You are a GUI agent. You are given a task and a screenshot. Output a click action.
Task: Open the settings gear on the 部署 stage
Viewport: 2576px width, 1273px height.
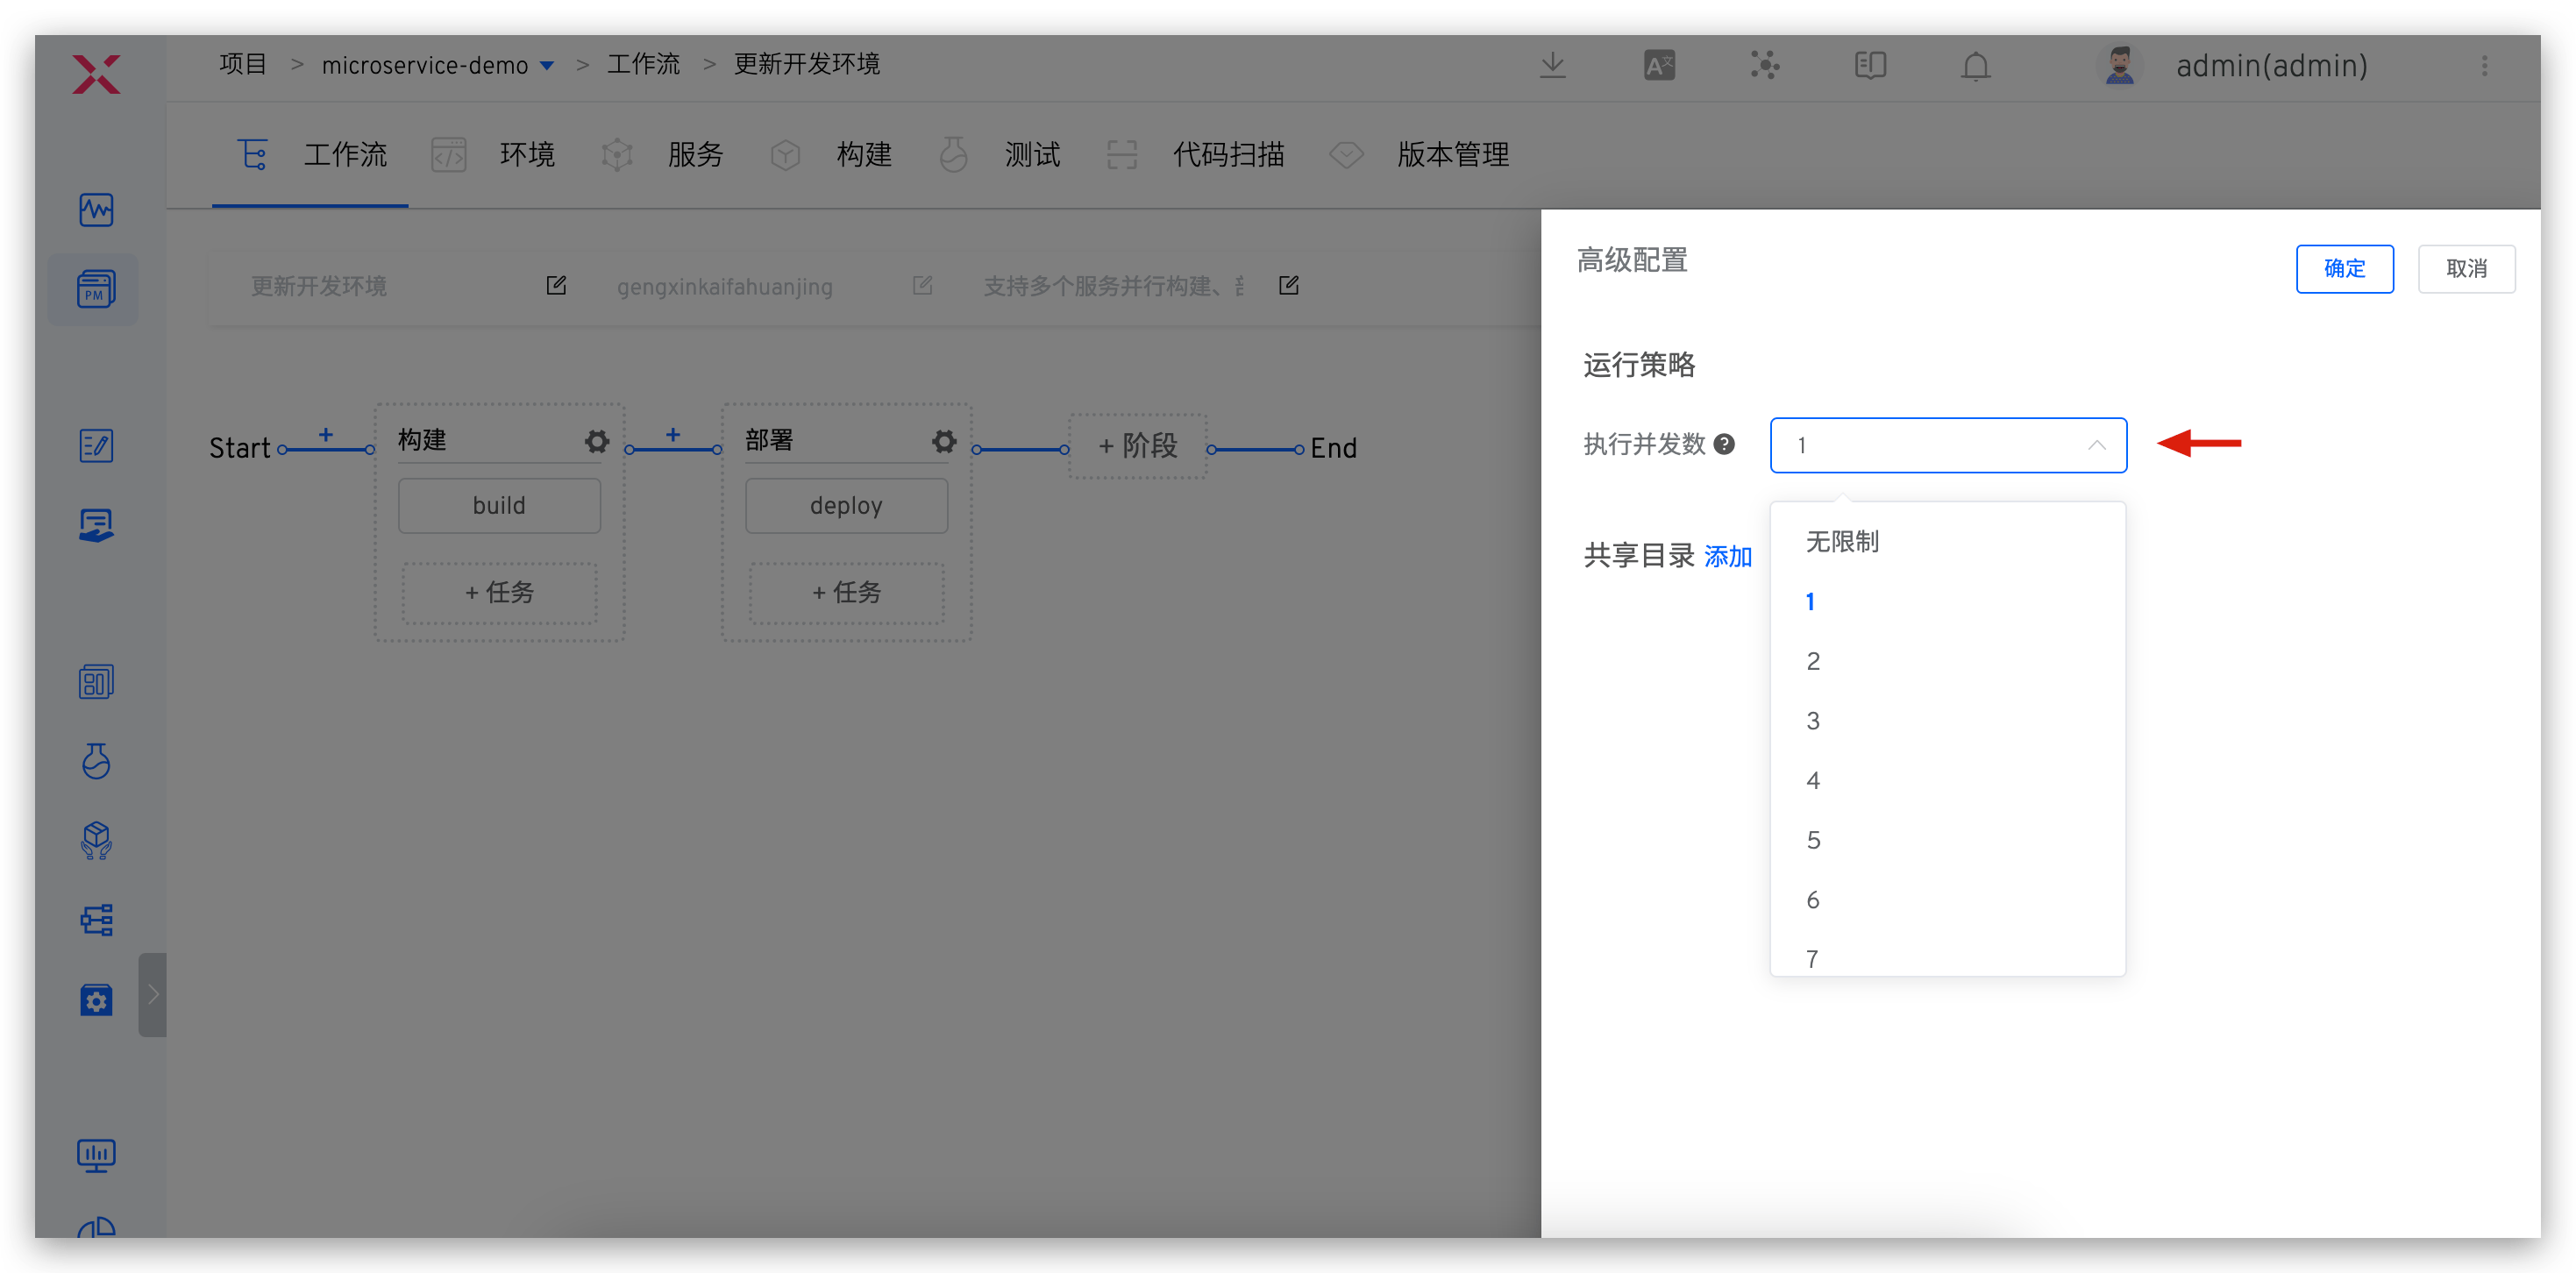point(943,441)
